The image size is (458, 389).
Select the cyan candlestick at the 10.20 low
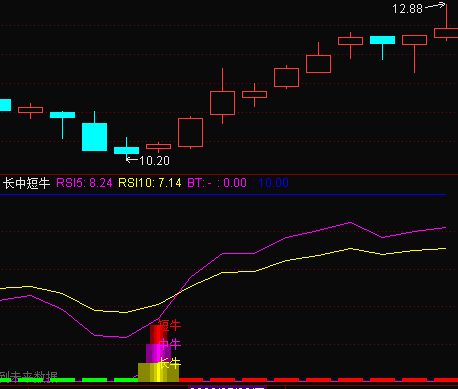[x=126, y=150]
